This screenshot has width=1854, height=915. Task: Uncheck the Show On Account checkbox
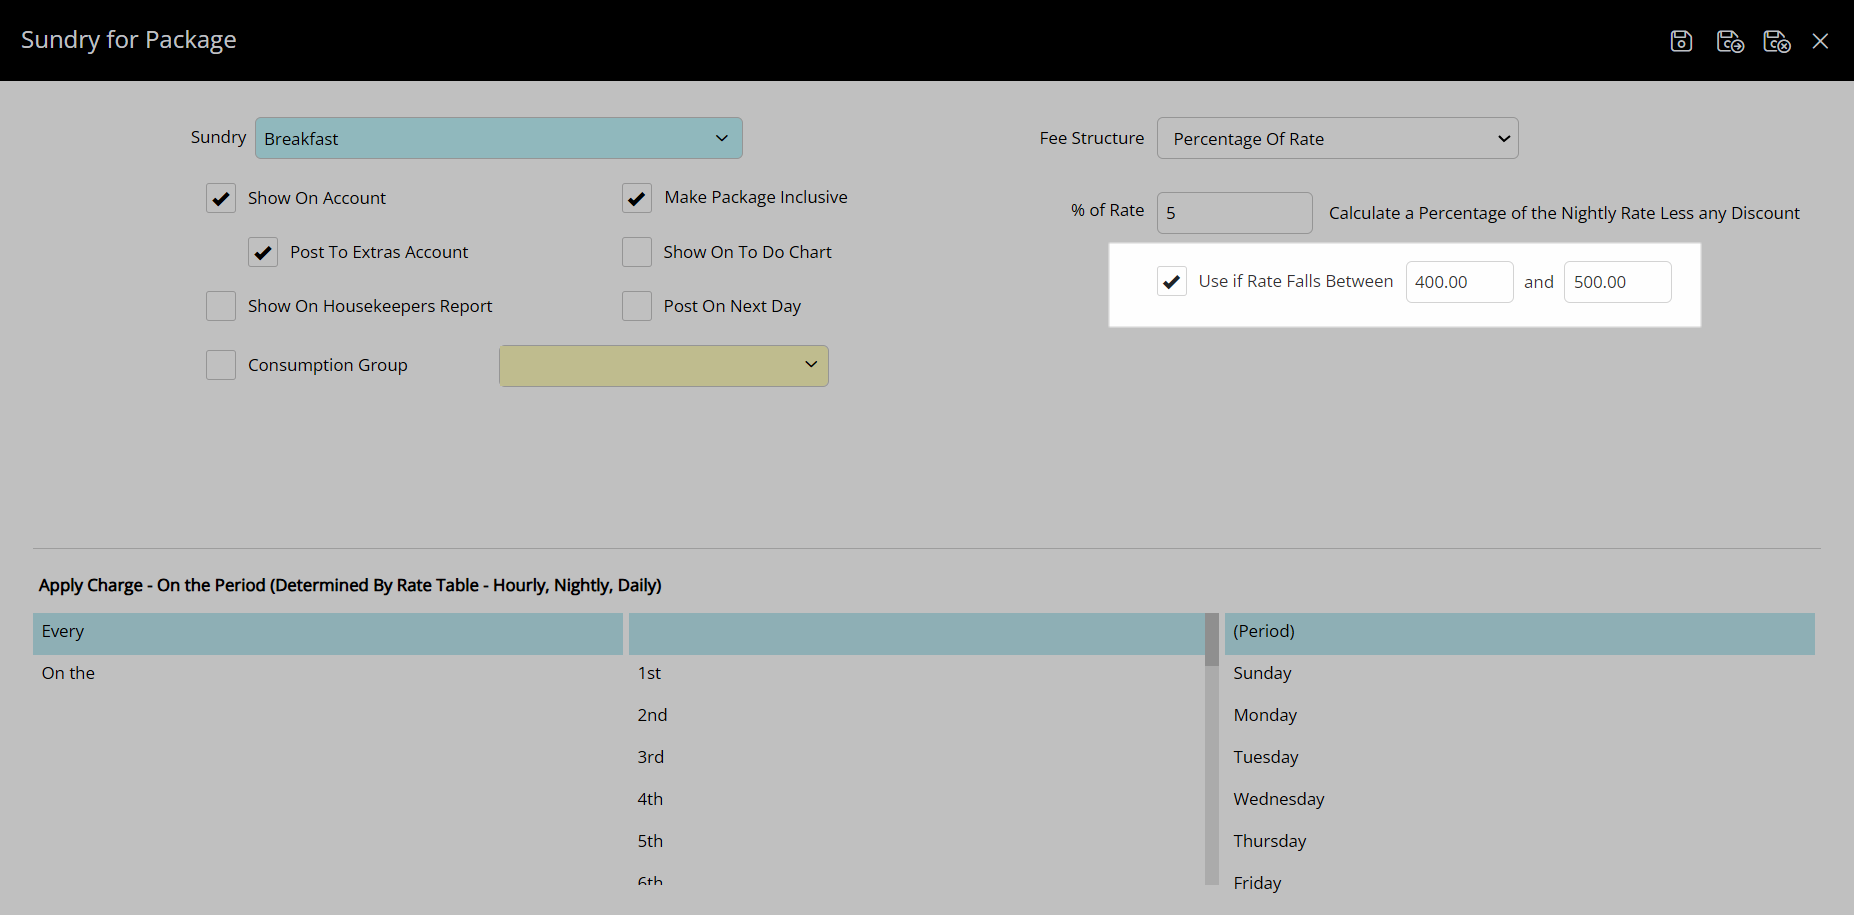click(x=221, y=198)
